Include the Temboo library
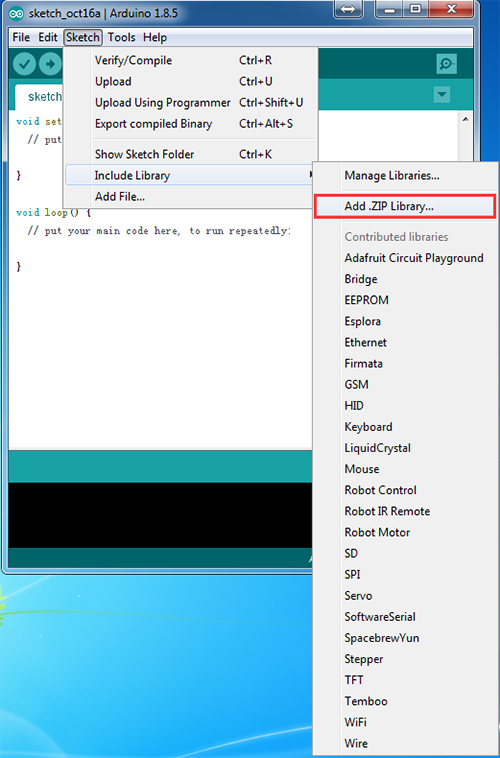 point(405,701)
